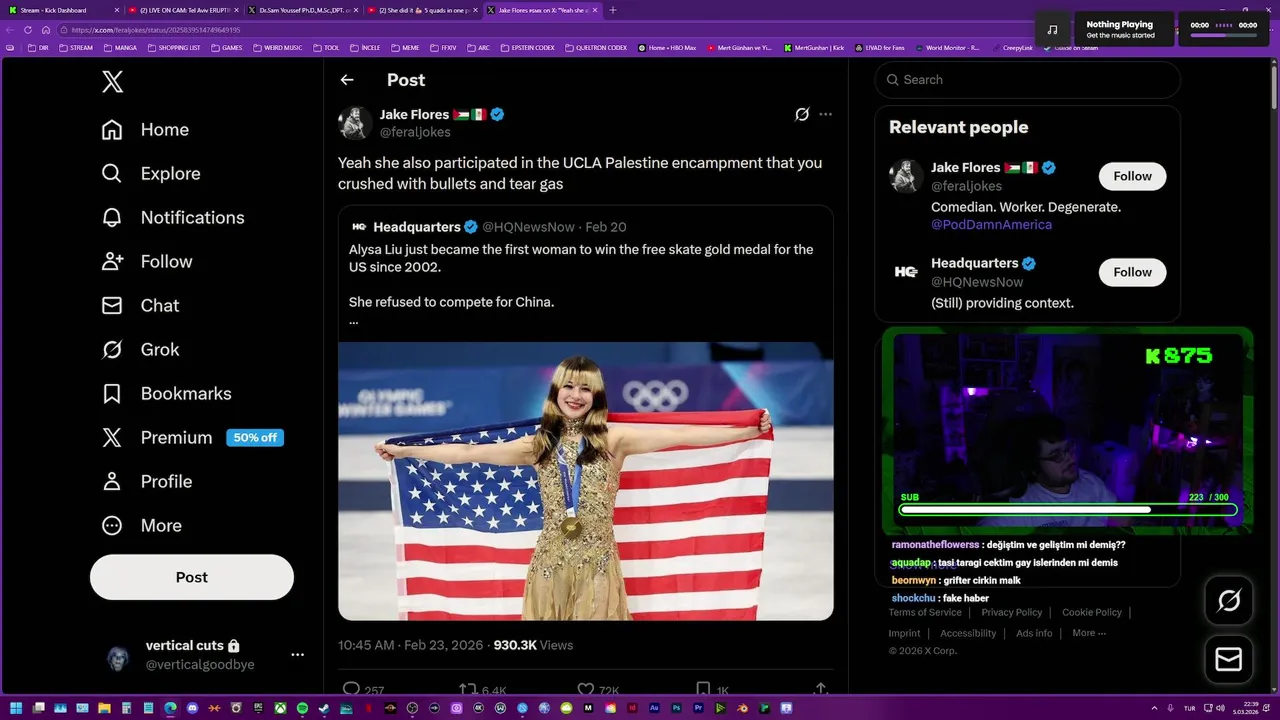Switch to She did it 5 quads tab
1280x720 pixels.
pos(422,10)
